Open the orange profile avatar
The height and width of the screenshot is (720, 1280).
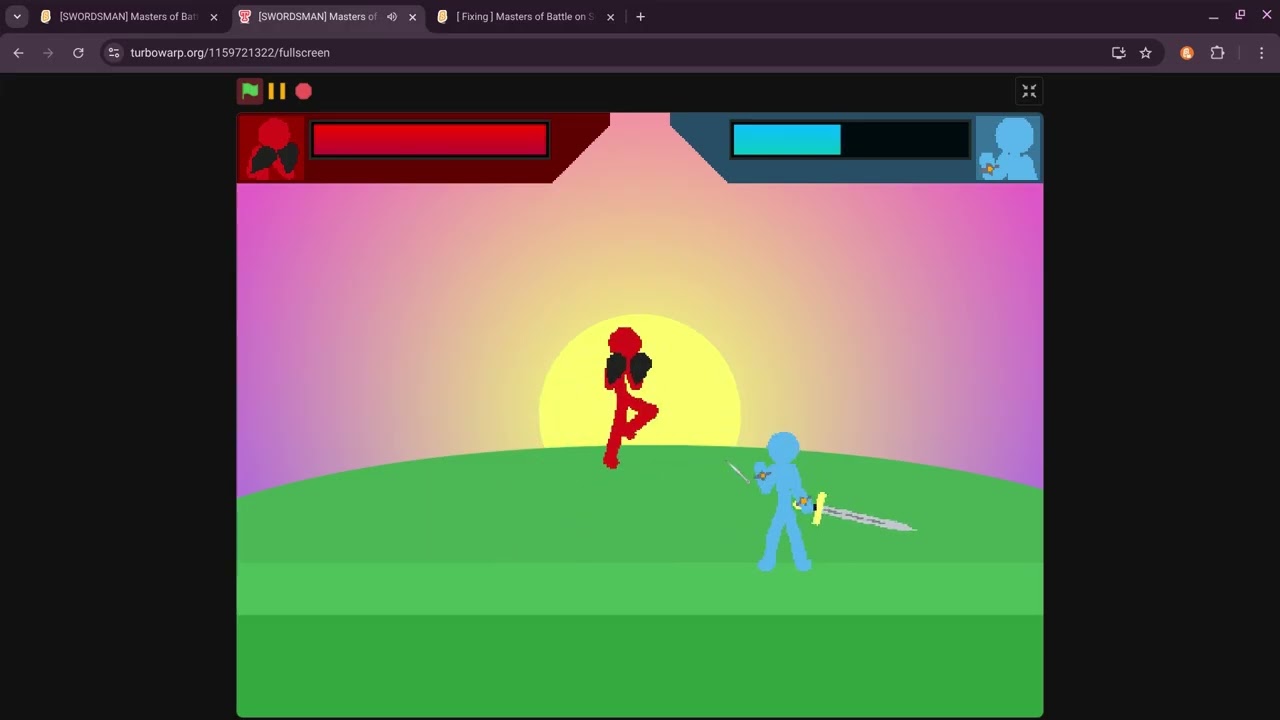tap(1187, 53)
